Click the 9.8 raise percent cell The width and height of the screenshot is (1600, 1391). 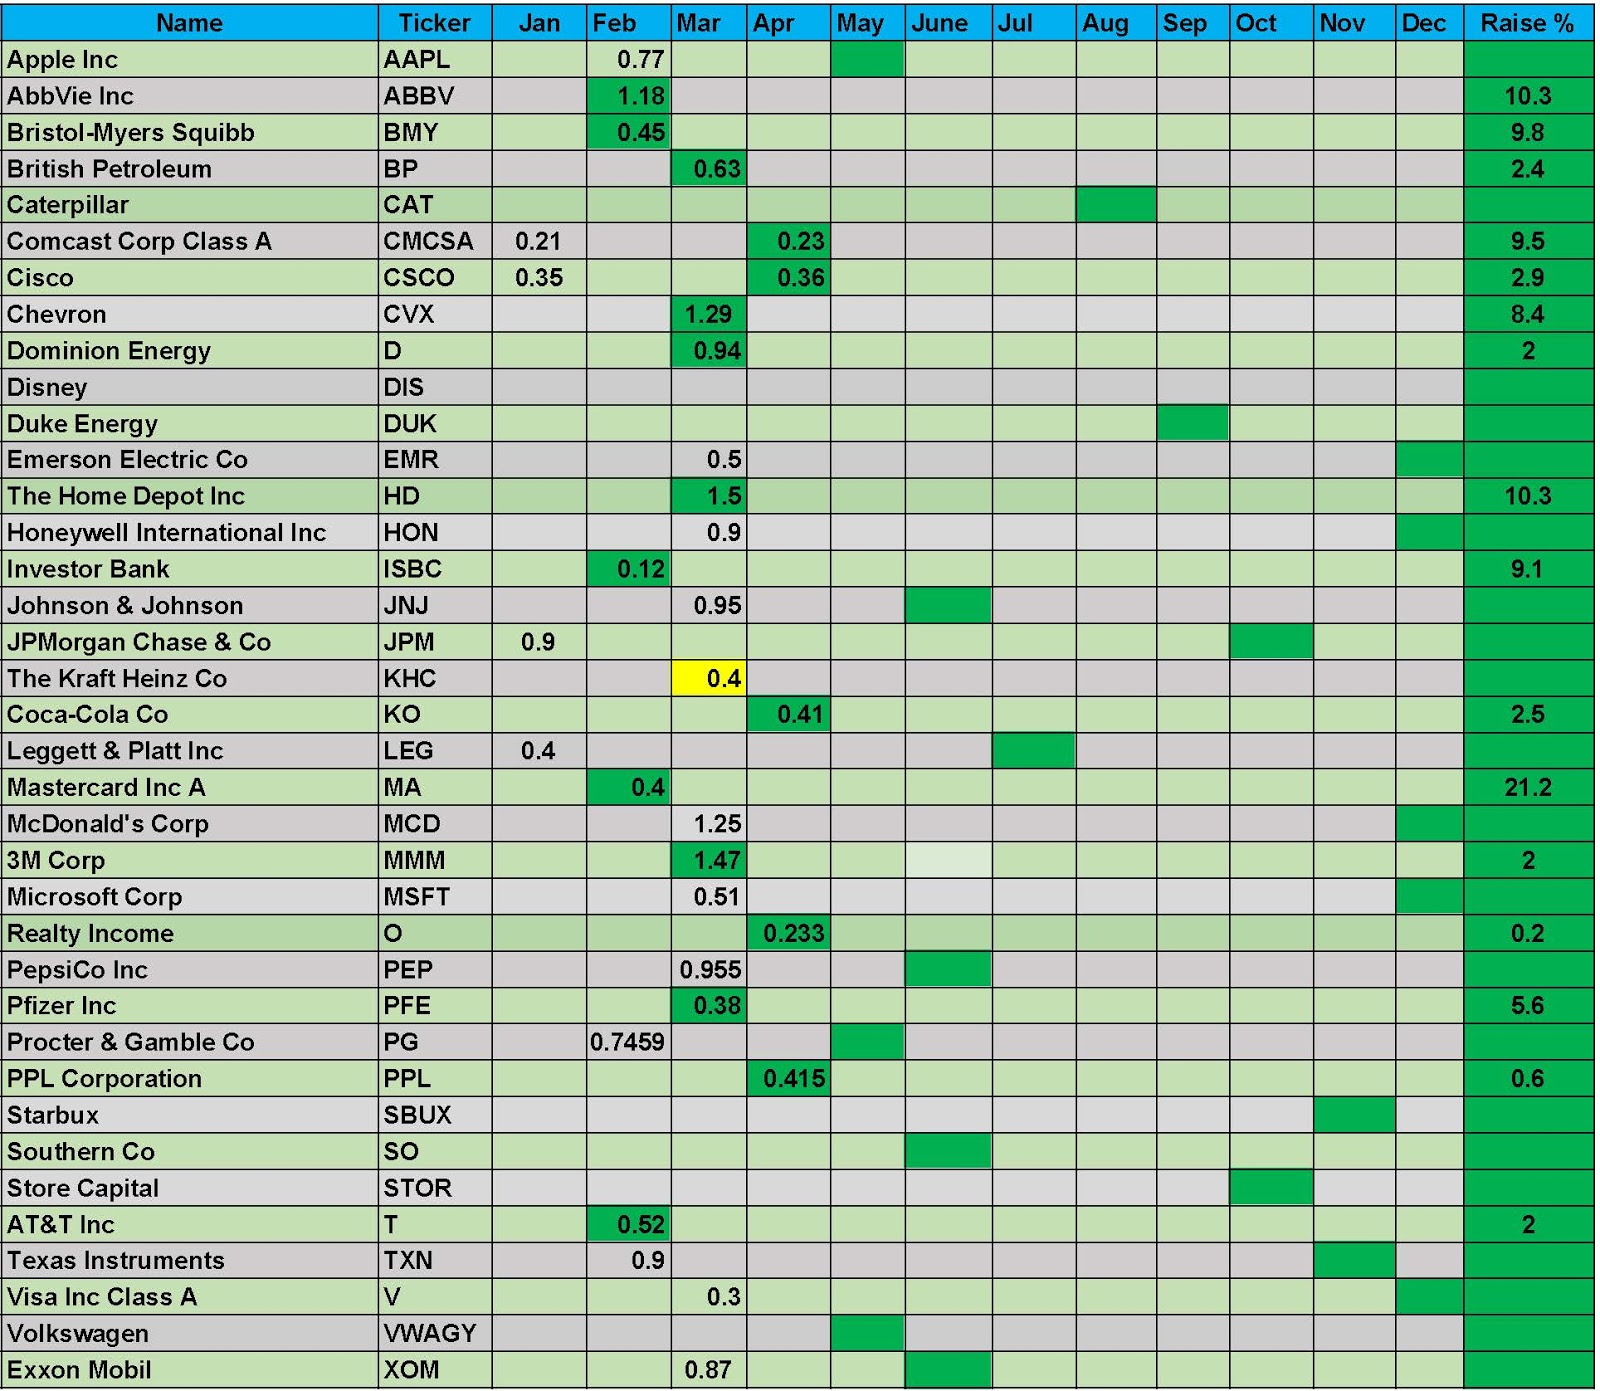coord(1528,132)
